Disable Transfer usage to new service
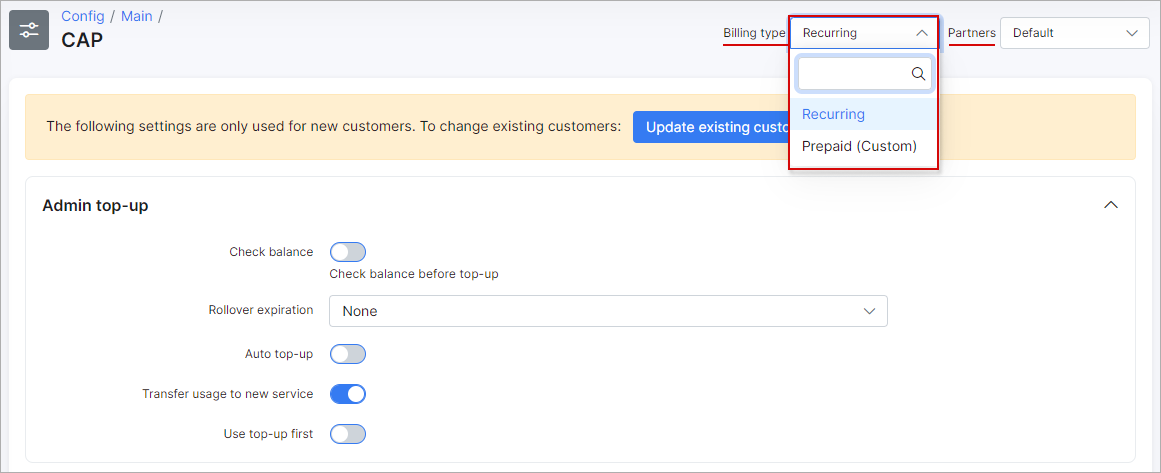 pyautogui.click(x=348, y=394)
